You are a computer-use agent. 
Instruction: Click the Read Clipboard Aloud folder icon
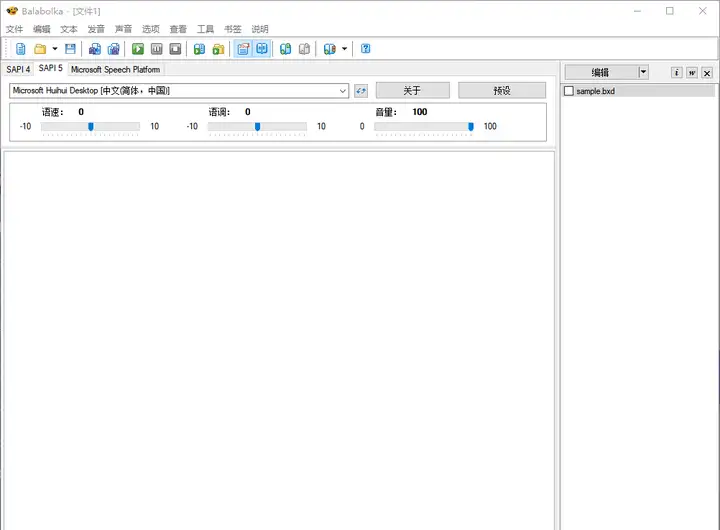218,49
